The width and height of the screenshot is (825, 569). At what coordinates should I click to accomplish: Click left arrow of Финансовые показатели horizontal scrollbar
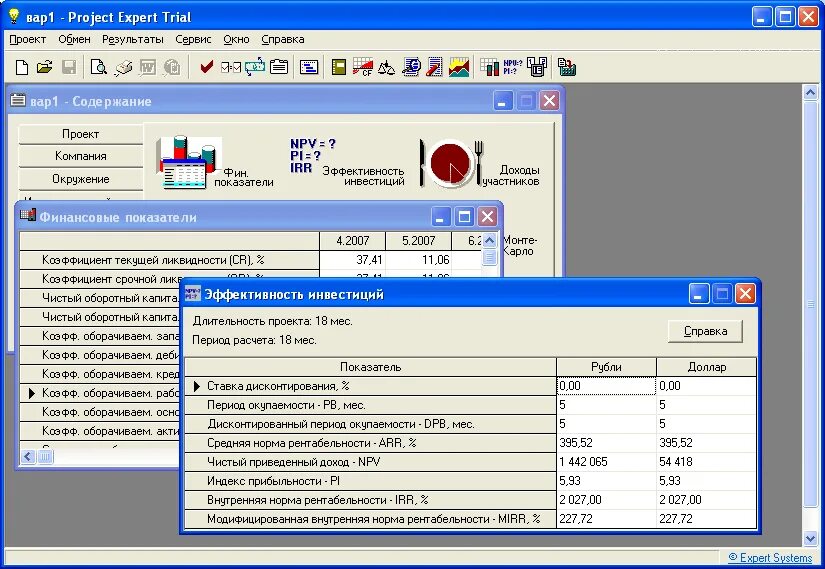coord(28,457)
